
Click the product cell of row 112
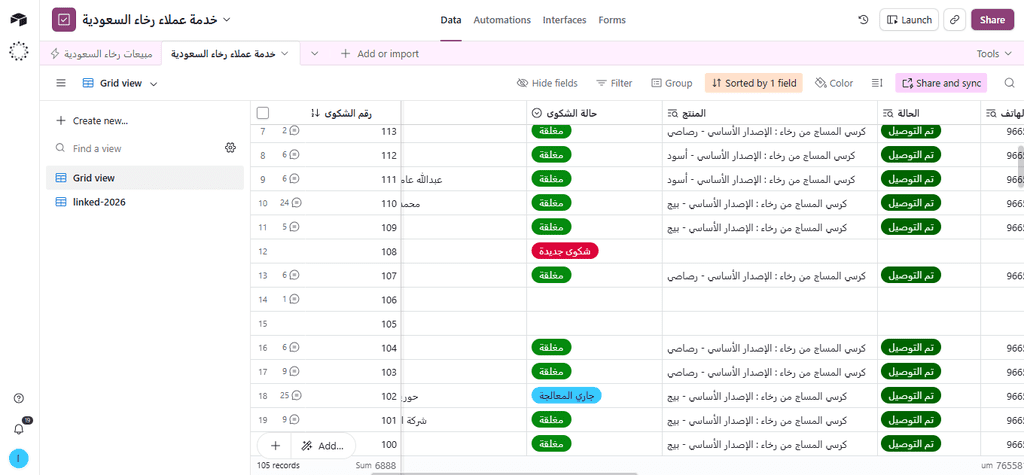[x=769, y=155]
